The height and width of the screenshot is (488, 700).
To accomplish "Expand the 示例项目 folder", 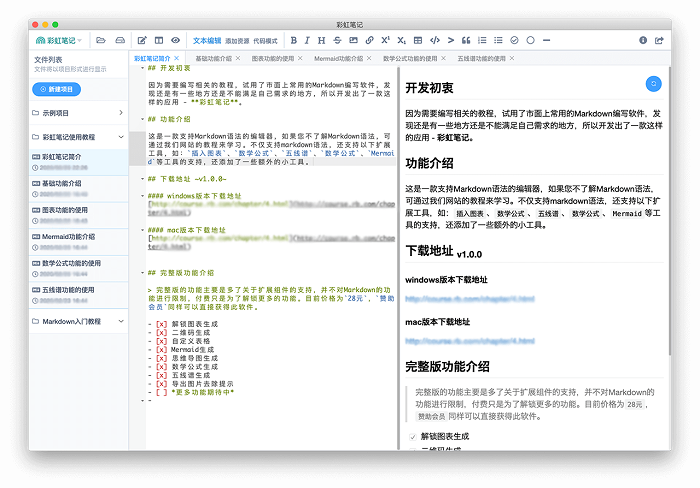I will (x=78, y=113).
